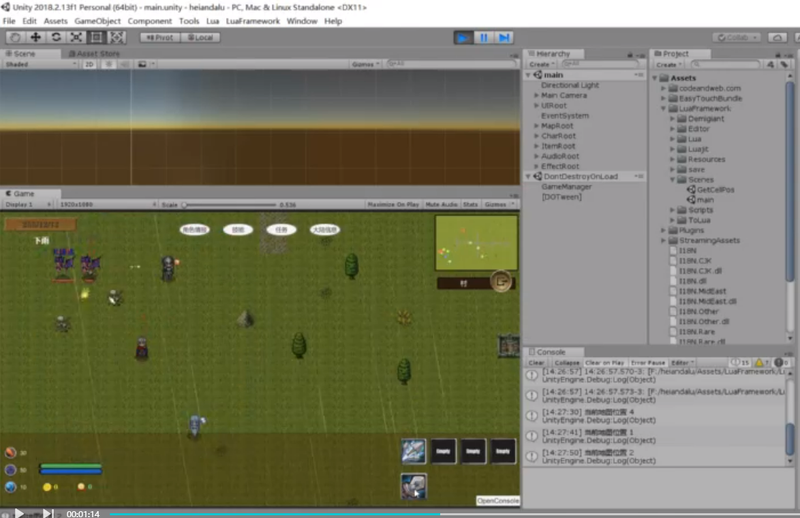Open the File menu

click(9, 21)
